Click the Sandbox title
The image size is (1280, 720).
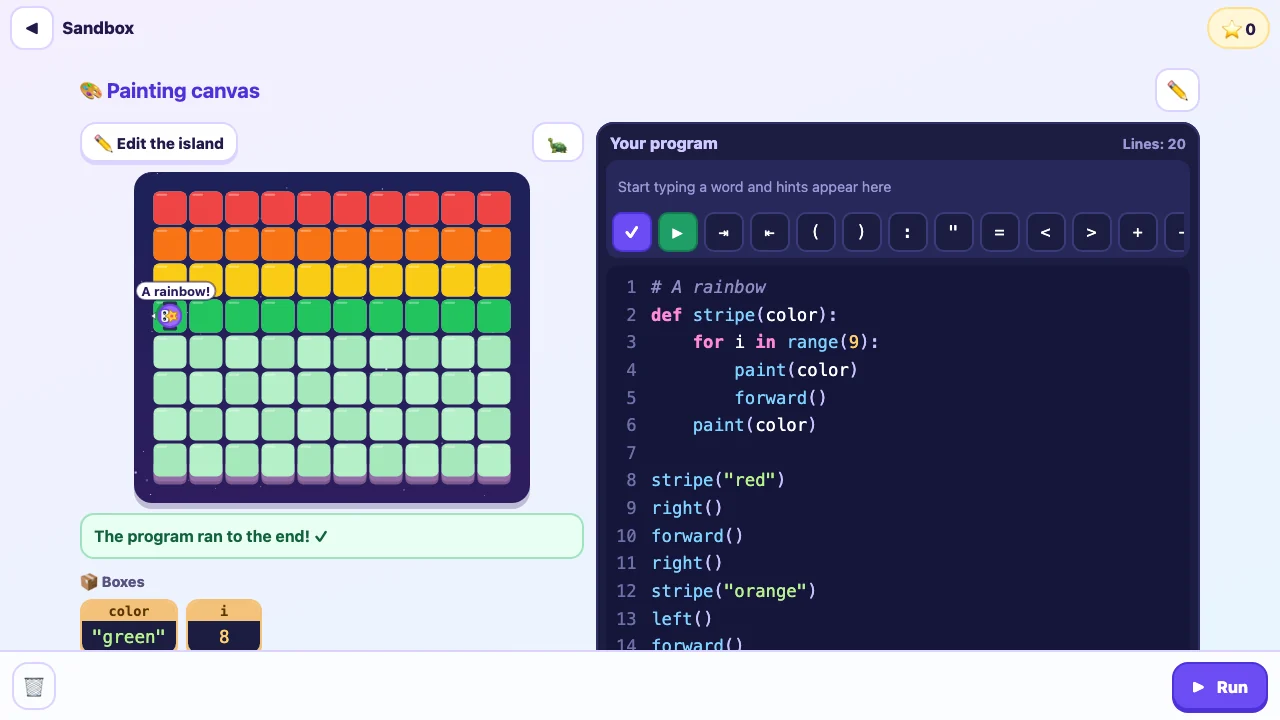click(98, 28)
